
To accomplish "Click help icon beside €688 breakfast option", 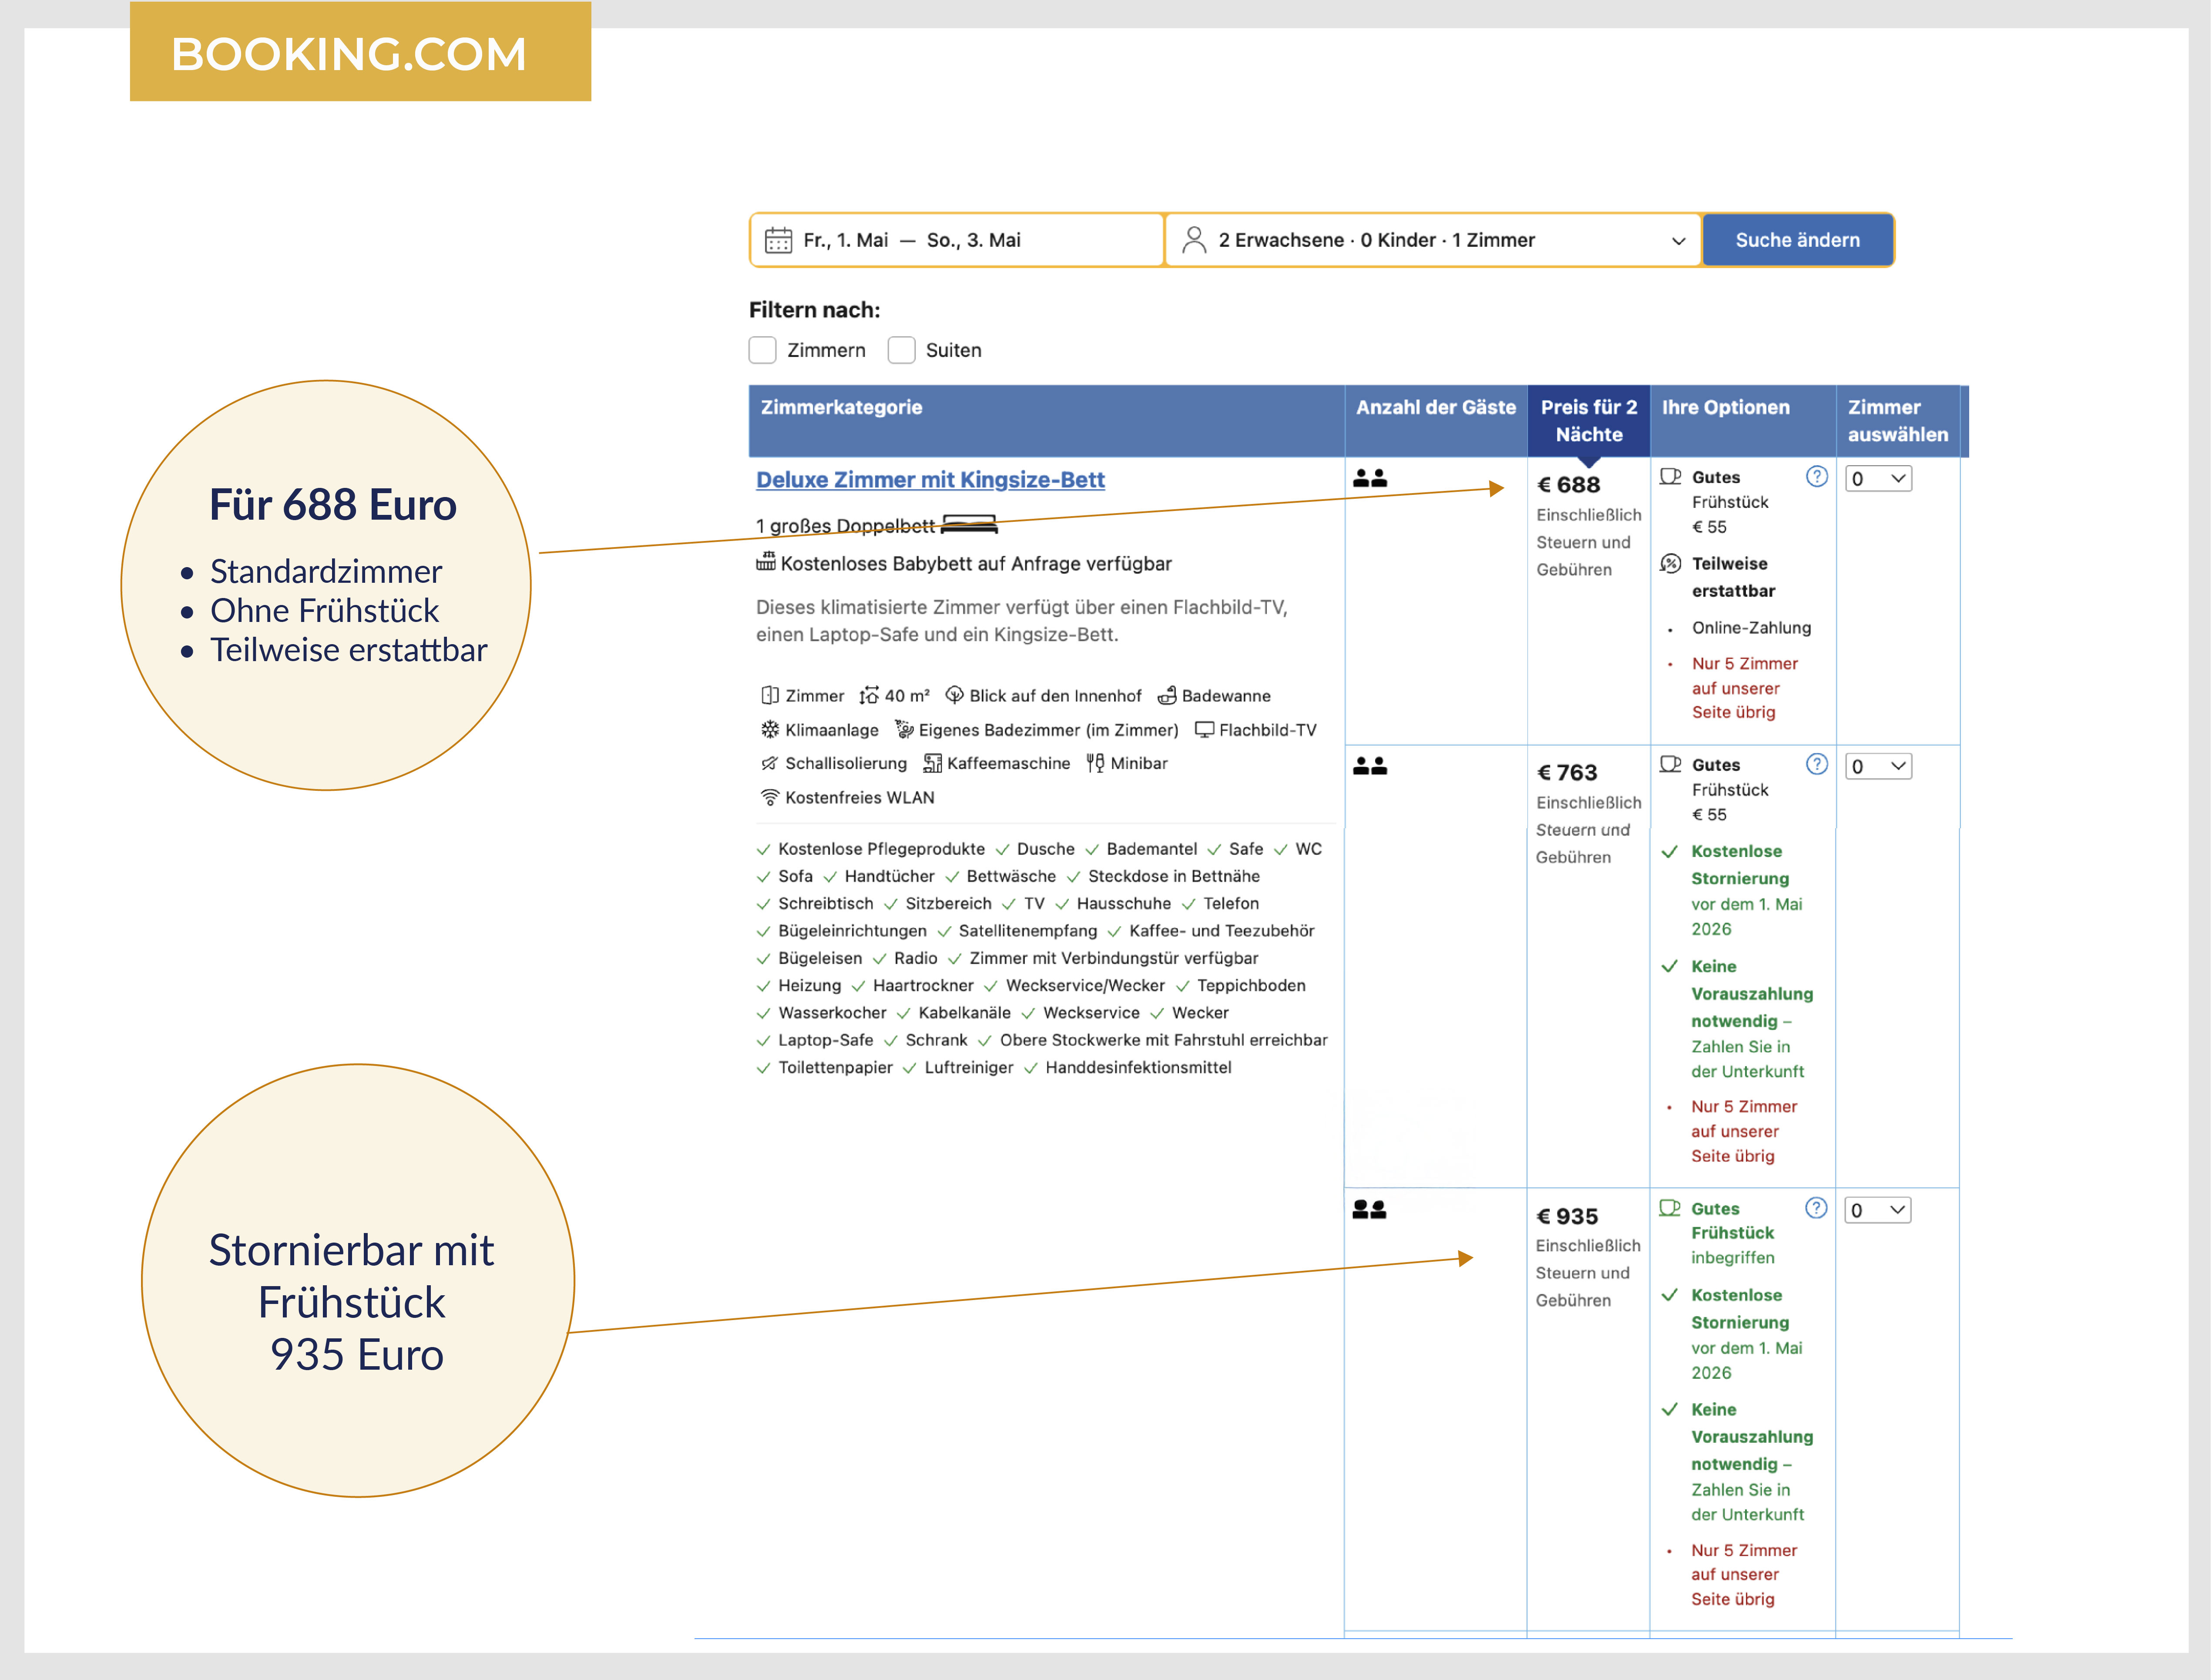I will coord(1816,477).
